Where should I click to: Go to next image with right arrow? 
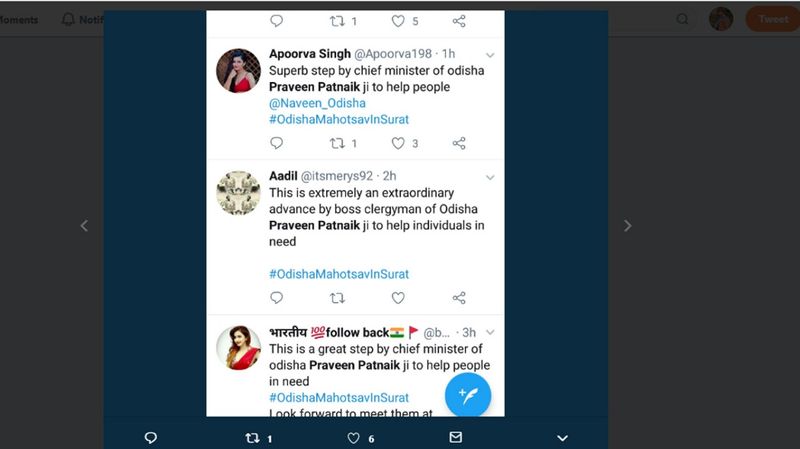[628, 226]
